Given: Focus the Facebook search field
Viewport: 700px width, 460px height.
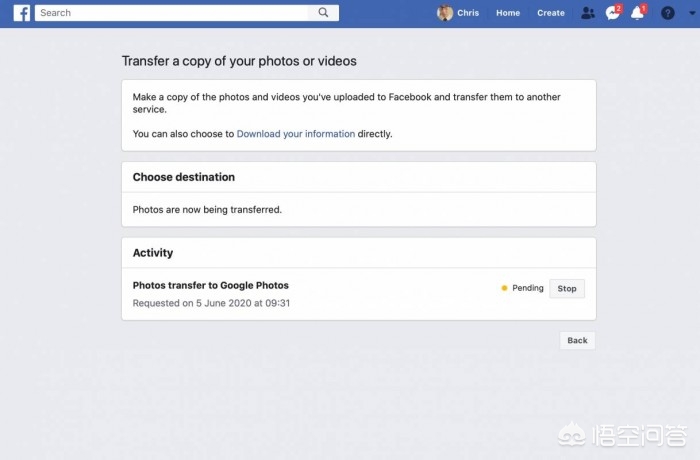Looking at the screenshot, I should 175,13.
